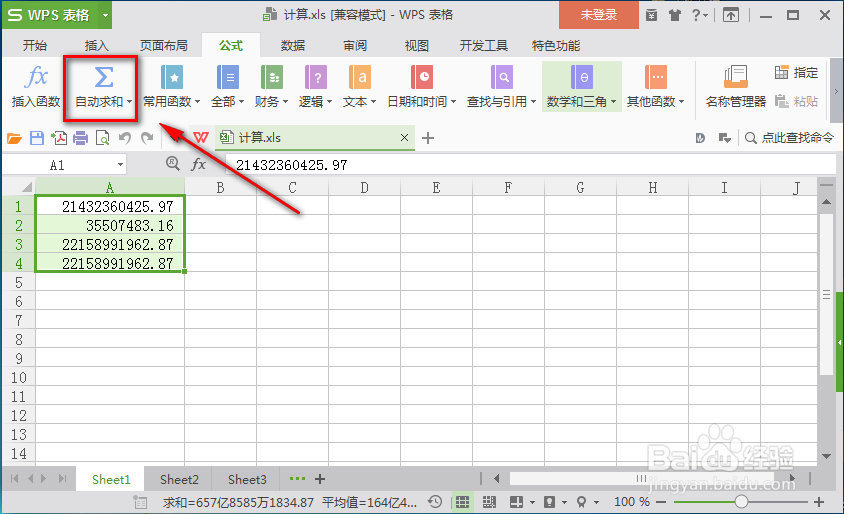
Task: Click the 日期和时间 date and time icon
Action: coord(421,77)
